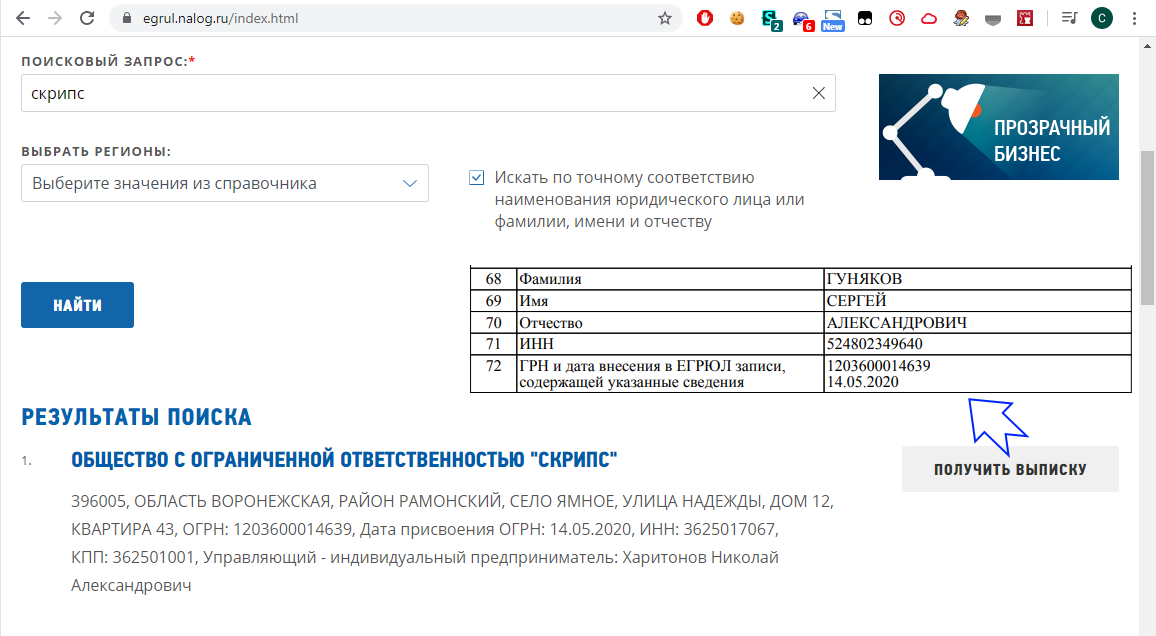Bookmark this page with the star icon

(665, 18)
